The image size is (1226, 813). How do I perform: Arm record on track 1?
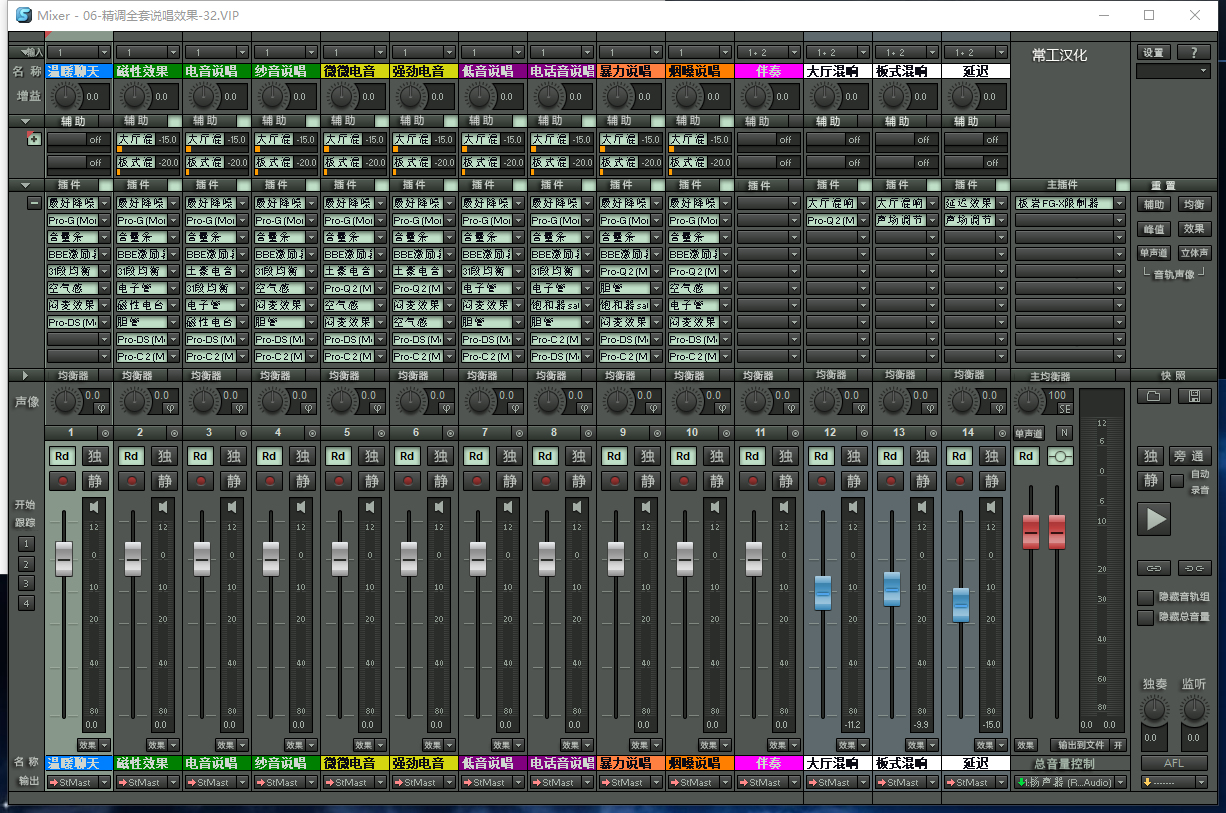pyautogui.click(x=64, y=481)
